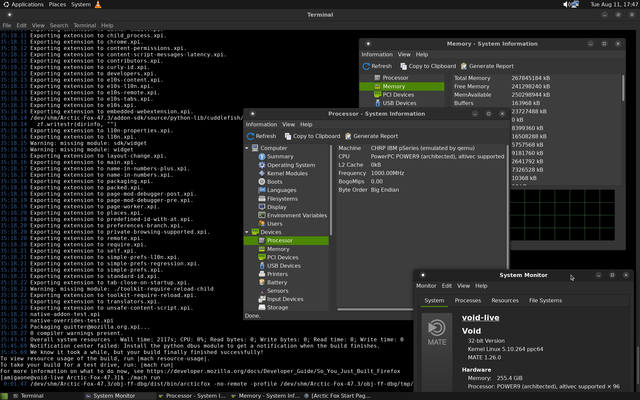640x400 pixels.
Task: Switch to Resources tab in System Monitor
Action: pos(505,300)
